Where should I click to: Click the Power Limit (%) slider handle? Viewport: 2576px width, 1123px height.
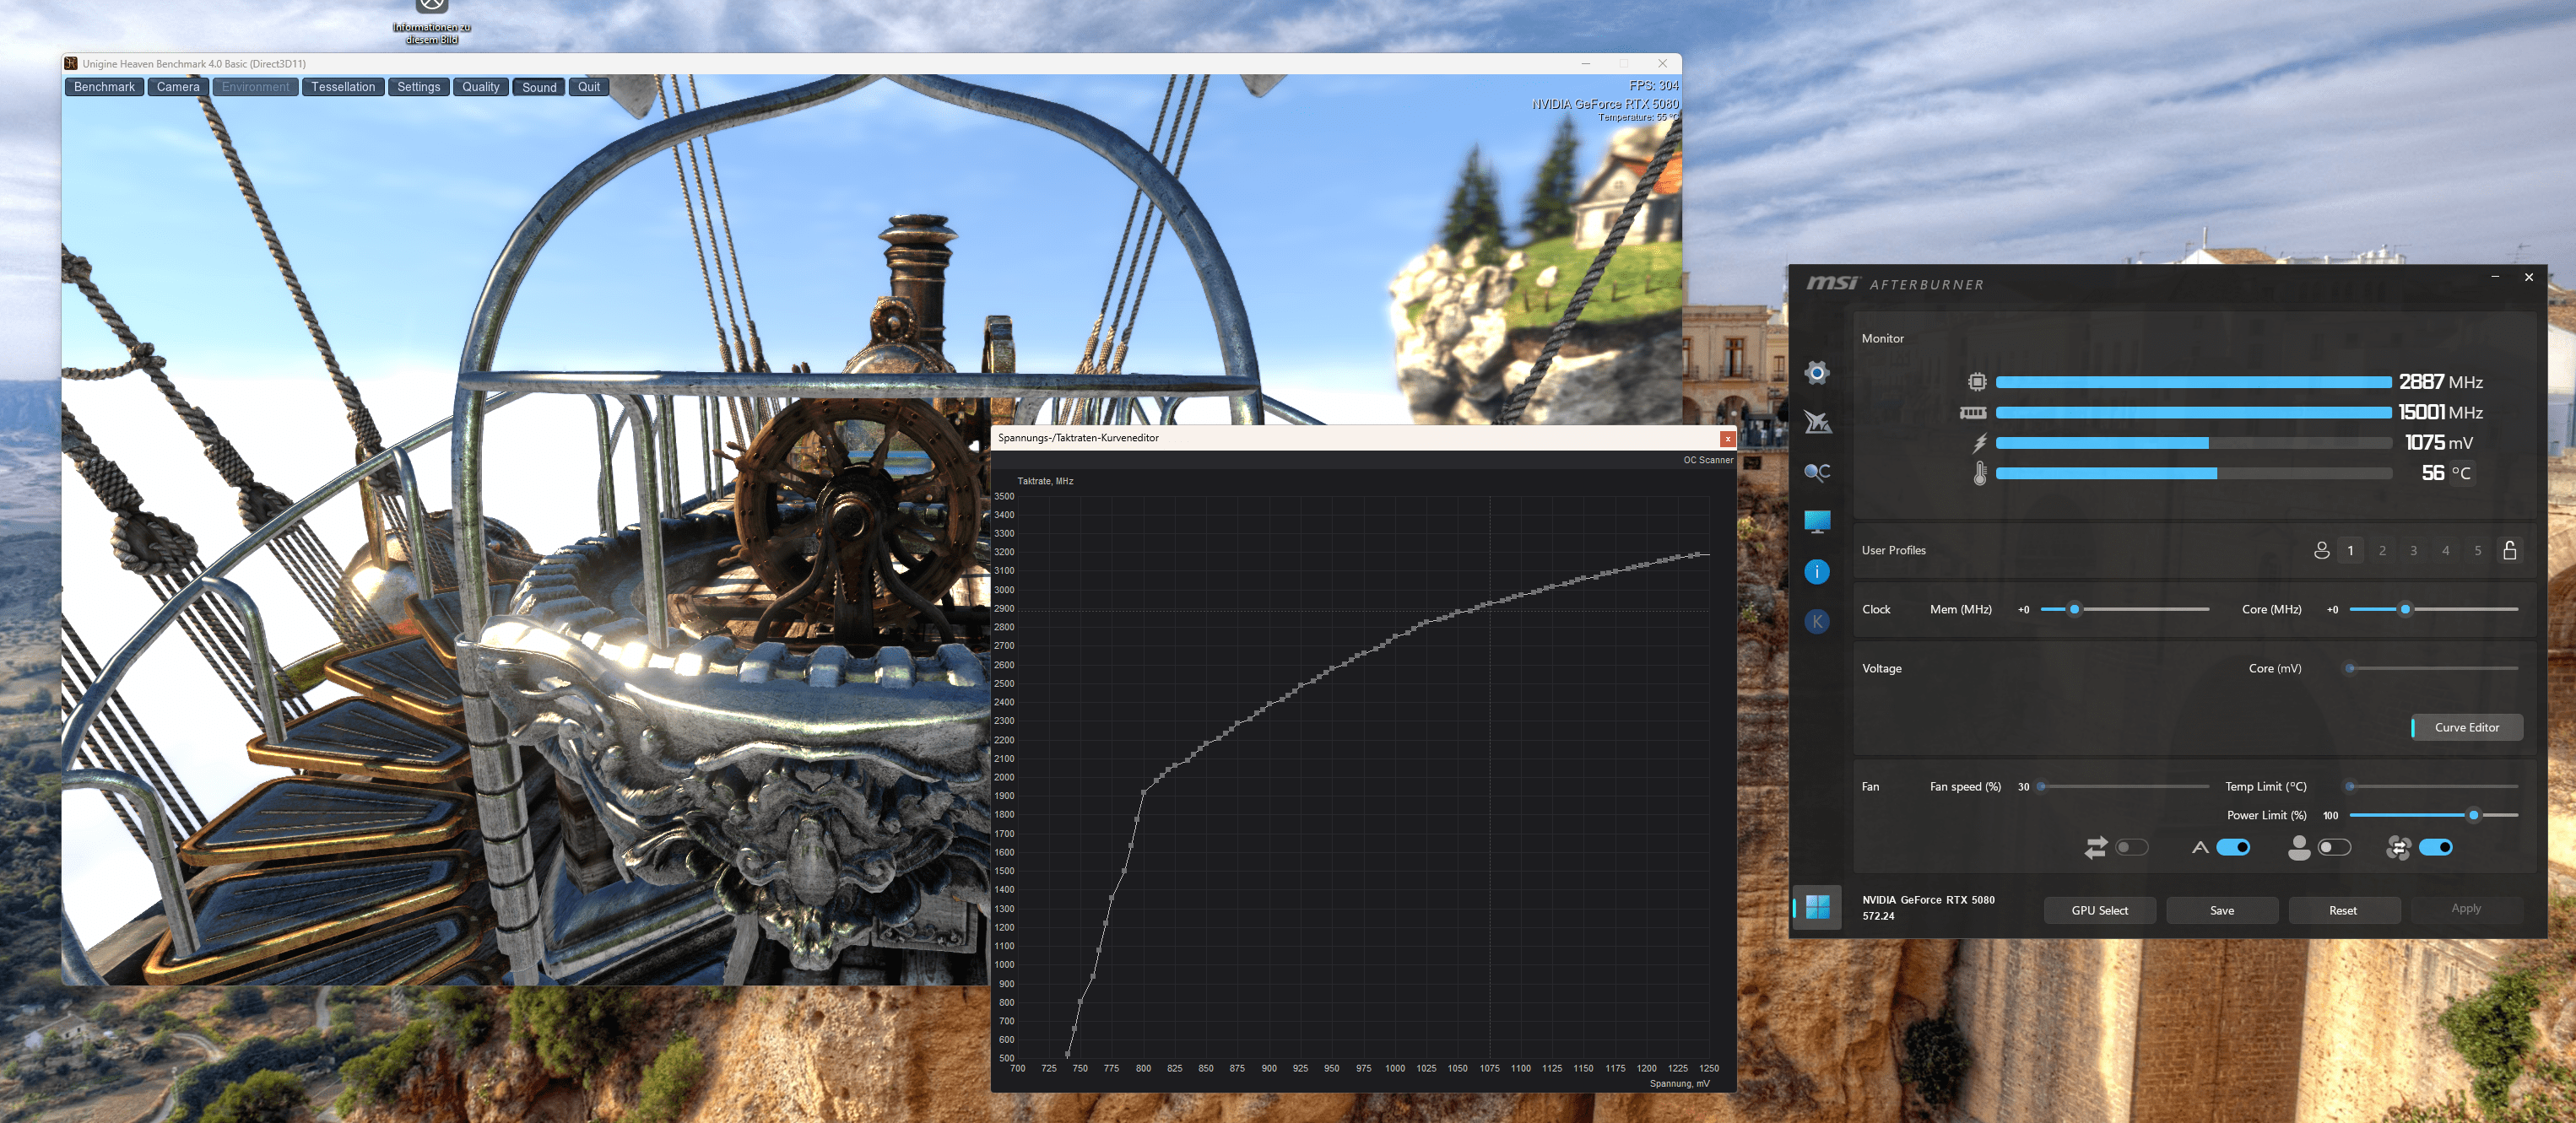pyautogui.click(x=2473, y=815)
